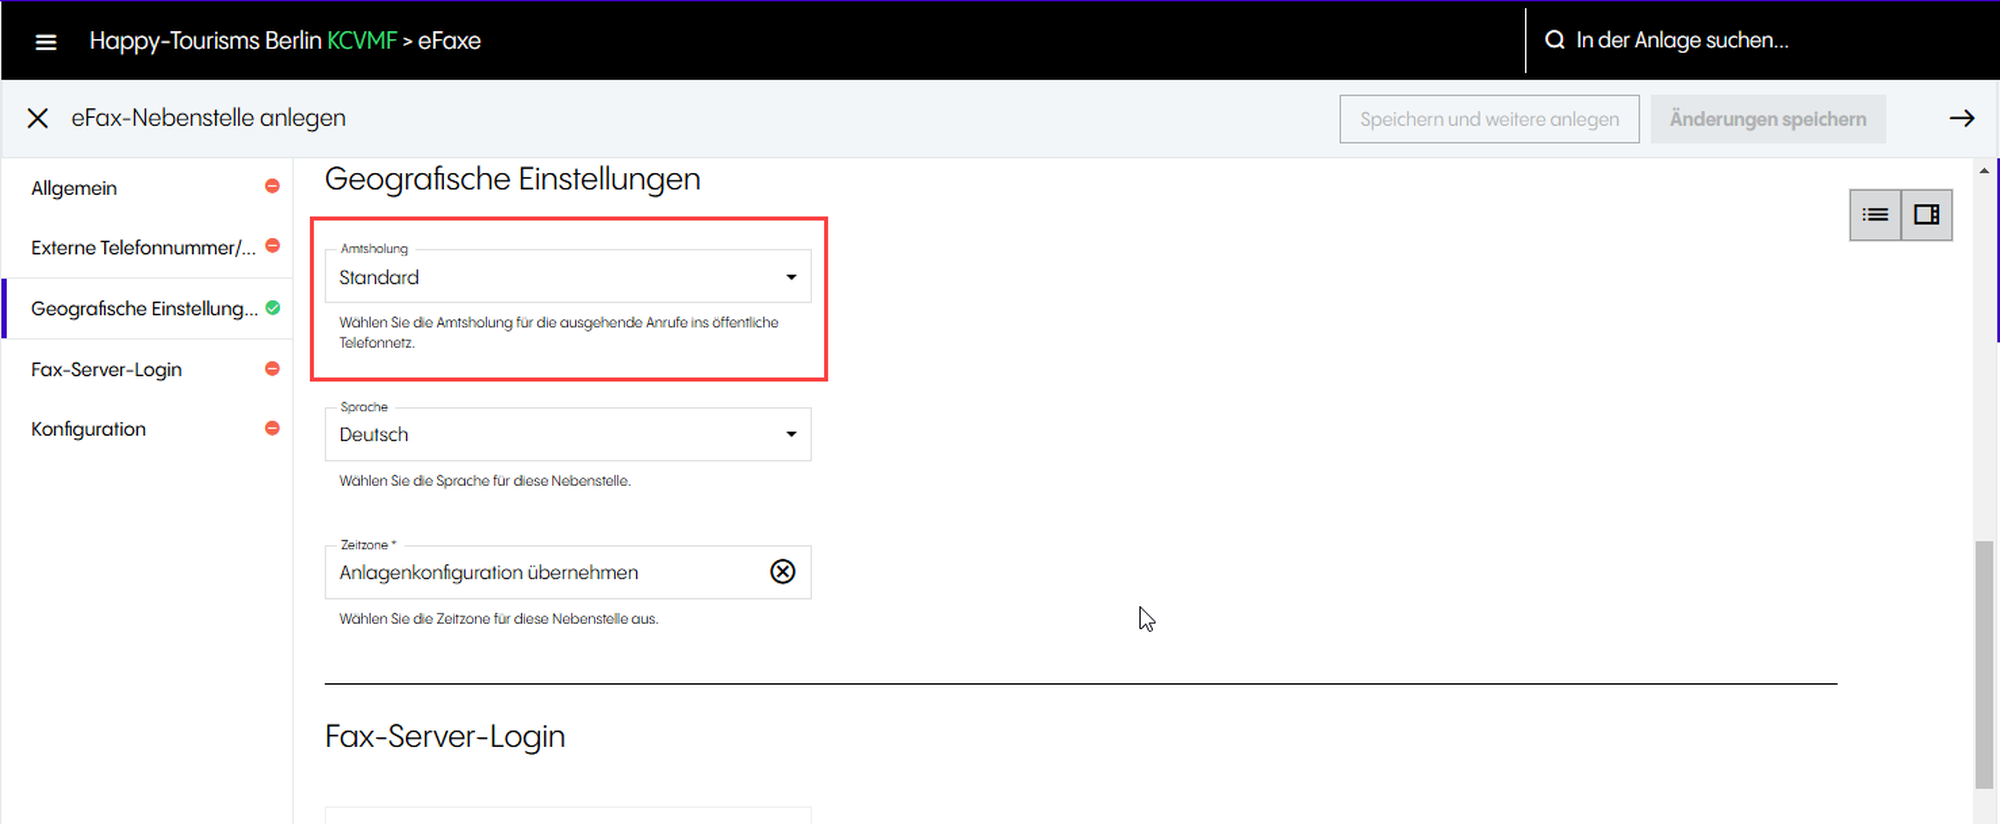Open the Konfiguration section
This screenshot has height=824, width=2000.
pyautogui.click(x=88, y=429)
